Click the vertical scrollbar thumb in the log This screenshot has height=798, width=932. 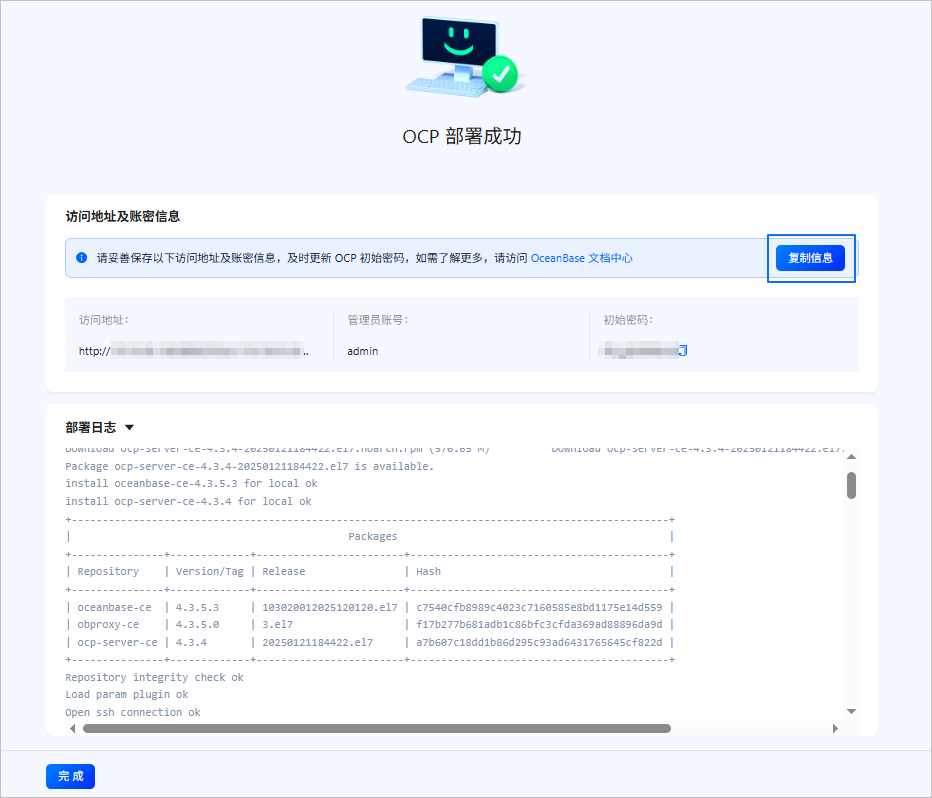(851, 485)
